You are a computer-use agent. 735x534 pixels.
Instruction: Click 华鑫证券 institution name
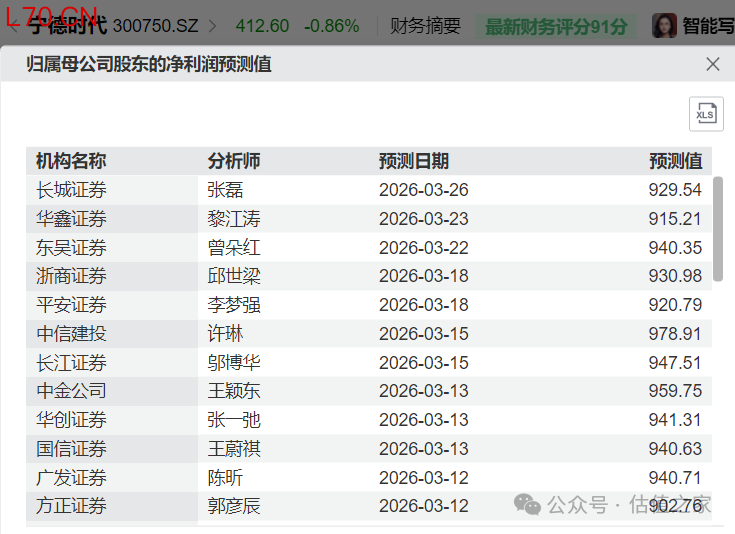[71, 219]
